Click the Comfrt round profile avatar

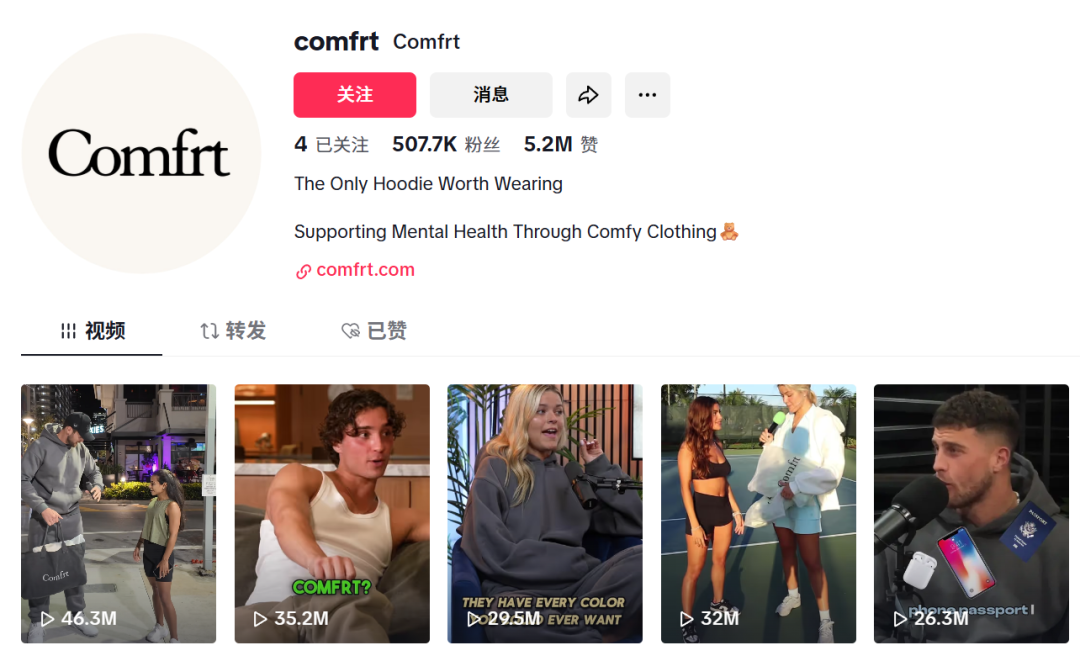(141, 153)
